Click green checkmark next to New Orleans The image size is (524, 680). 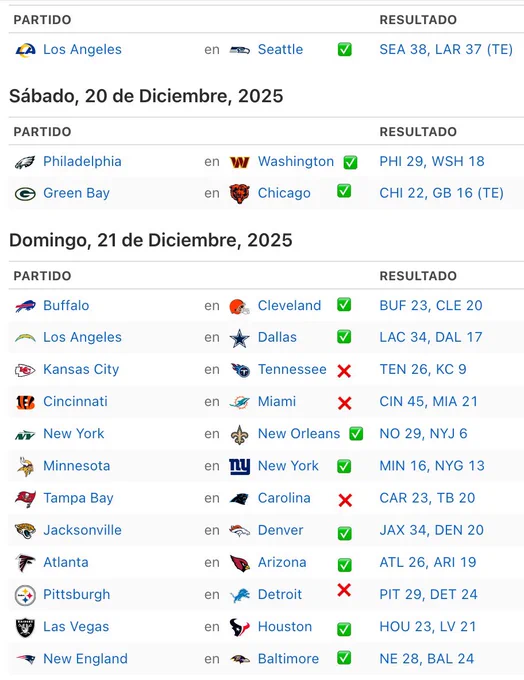coord(356,433)
